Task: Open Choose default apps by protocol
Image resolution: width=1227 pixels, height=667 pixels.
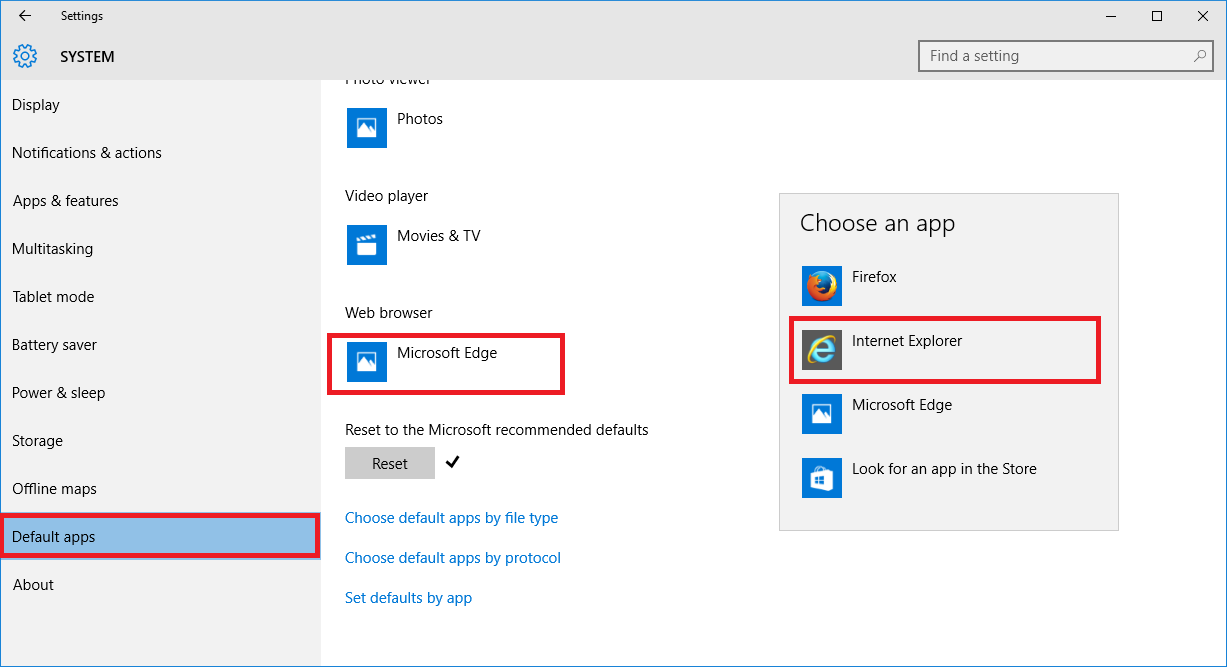Action: click(x=452, y=558)
